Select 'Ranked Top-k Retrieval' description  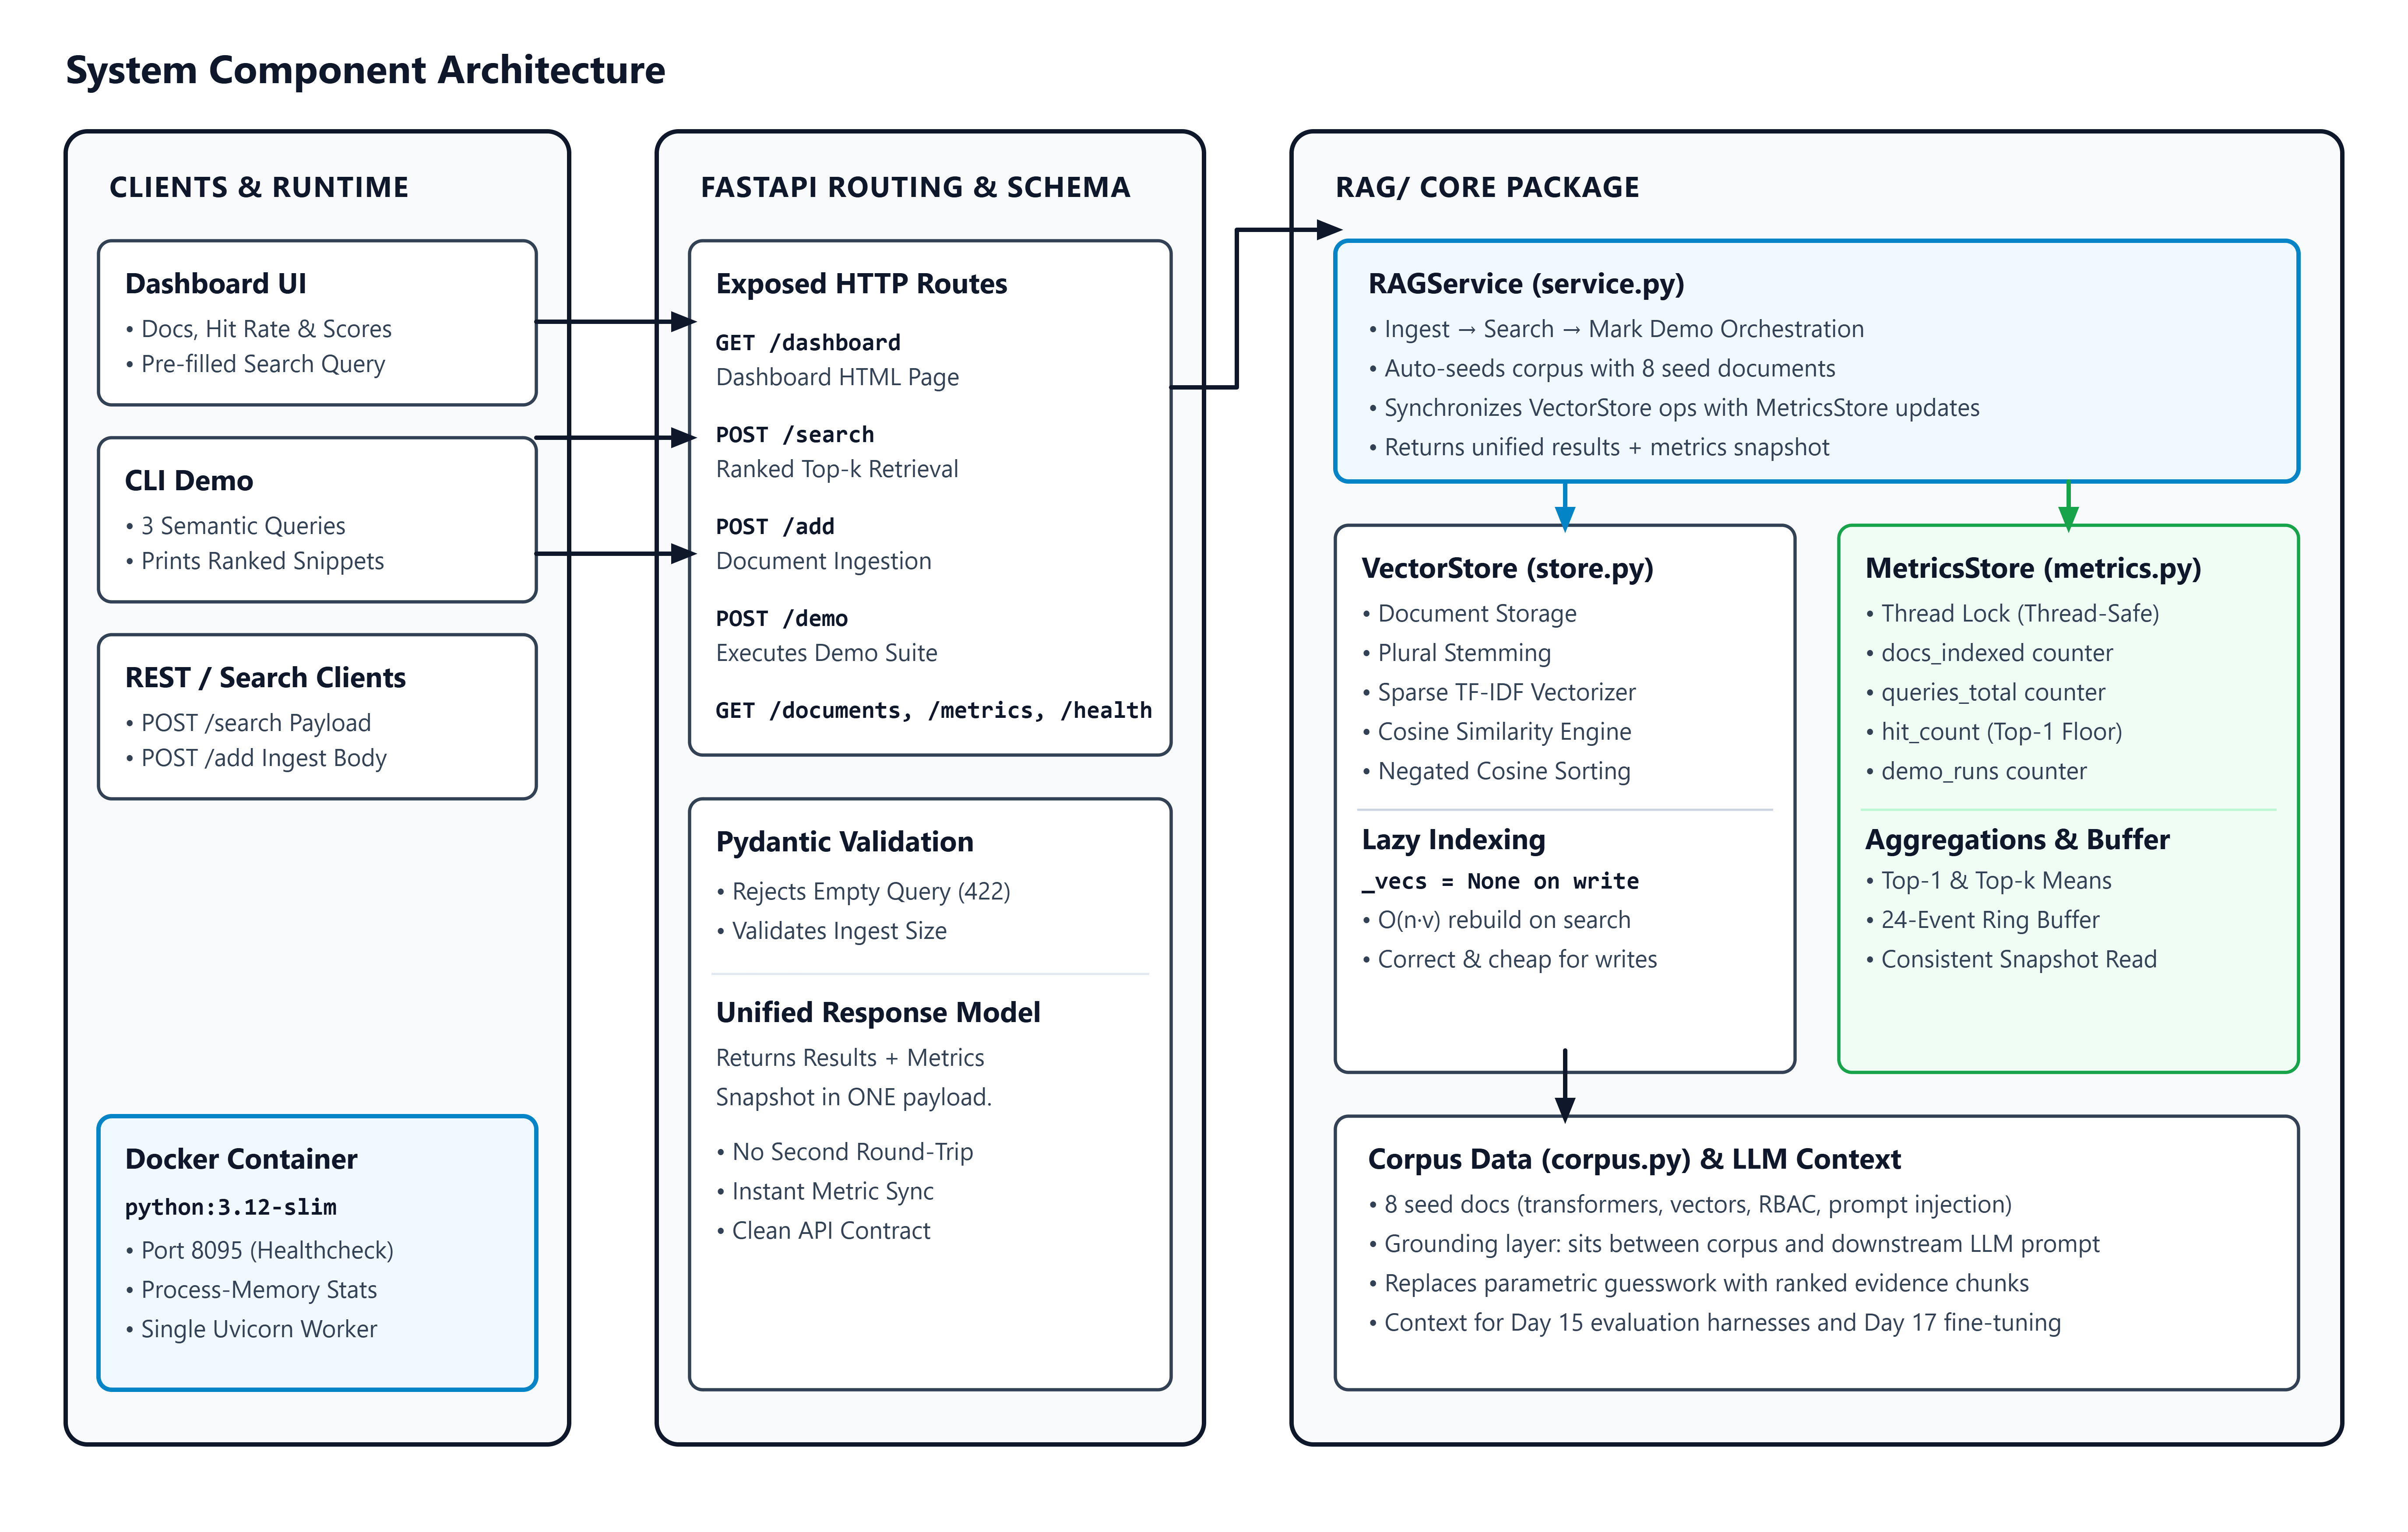point(837,469)
